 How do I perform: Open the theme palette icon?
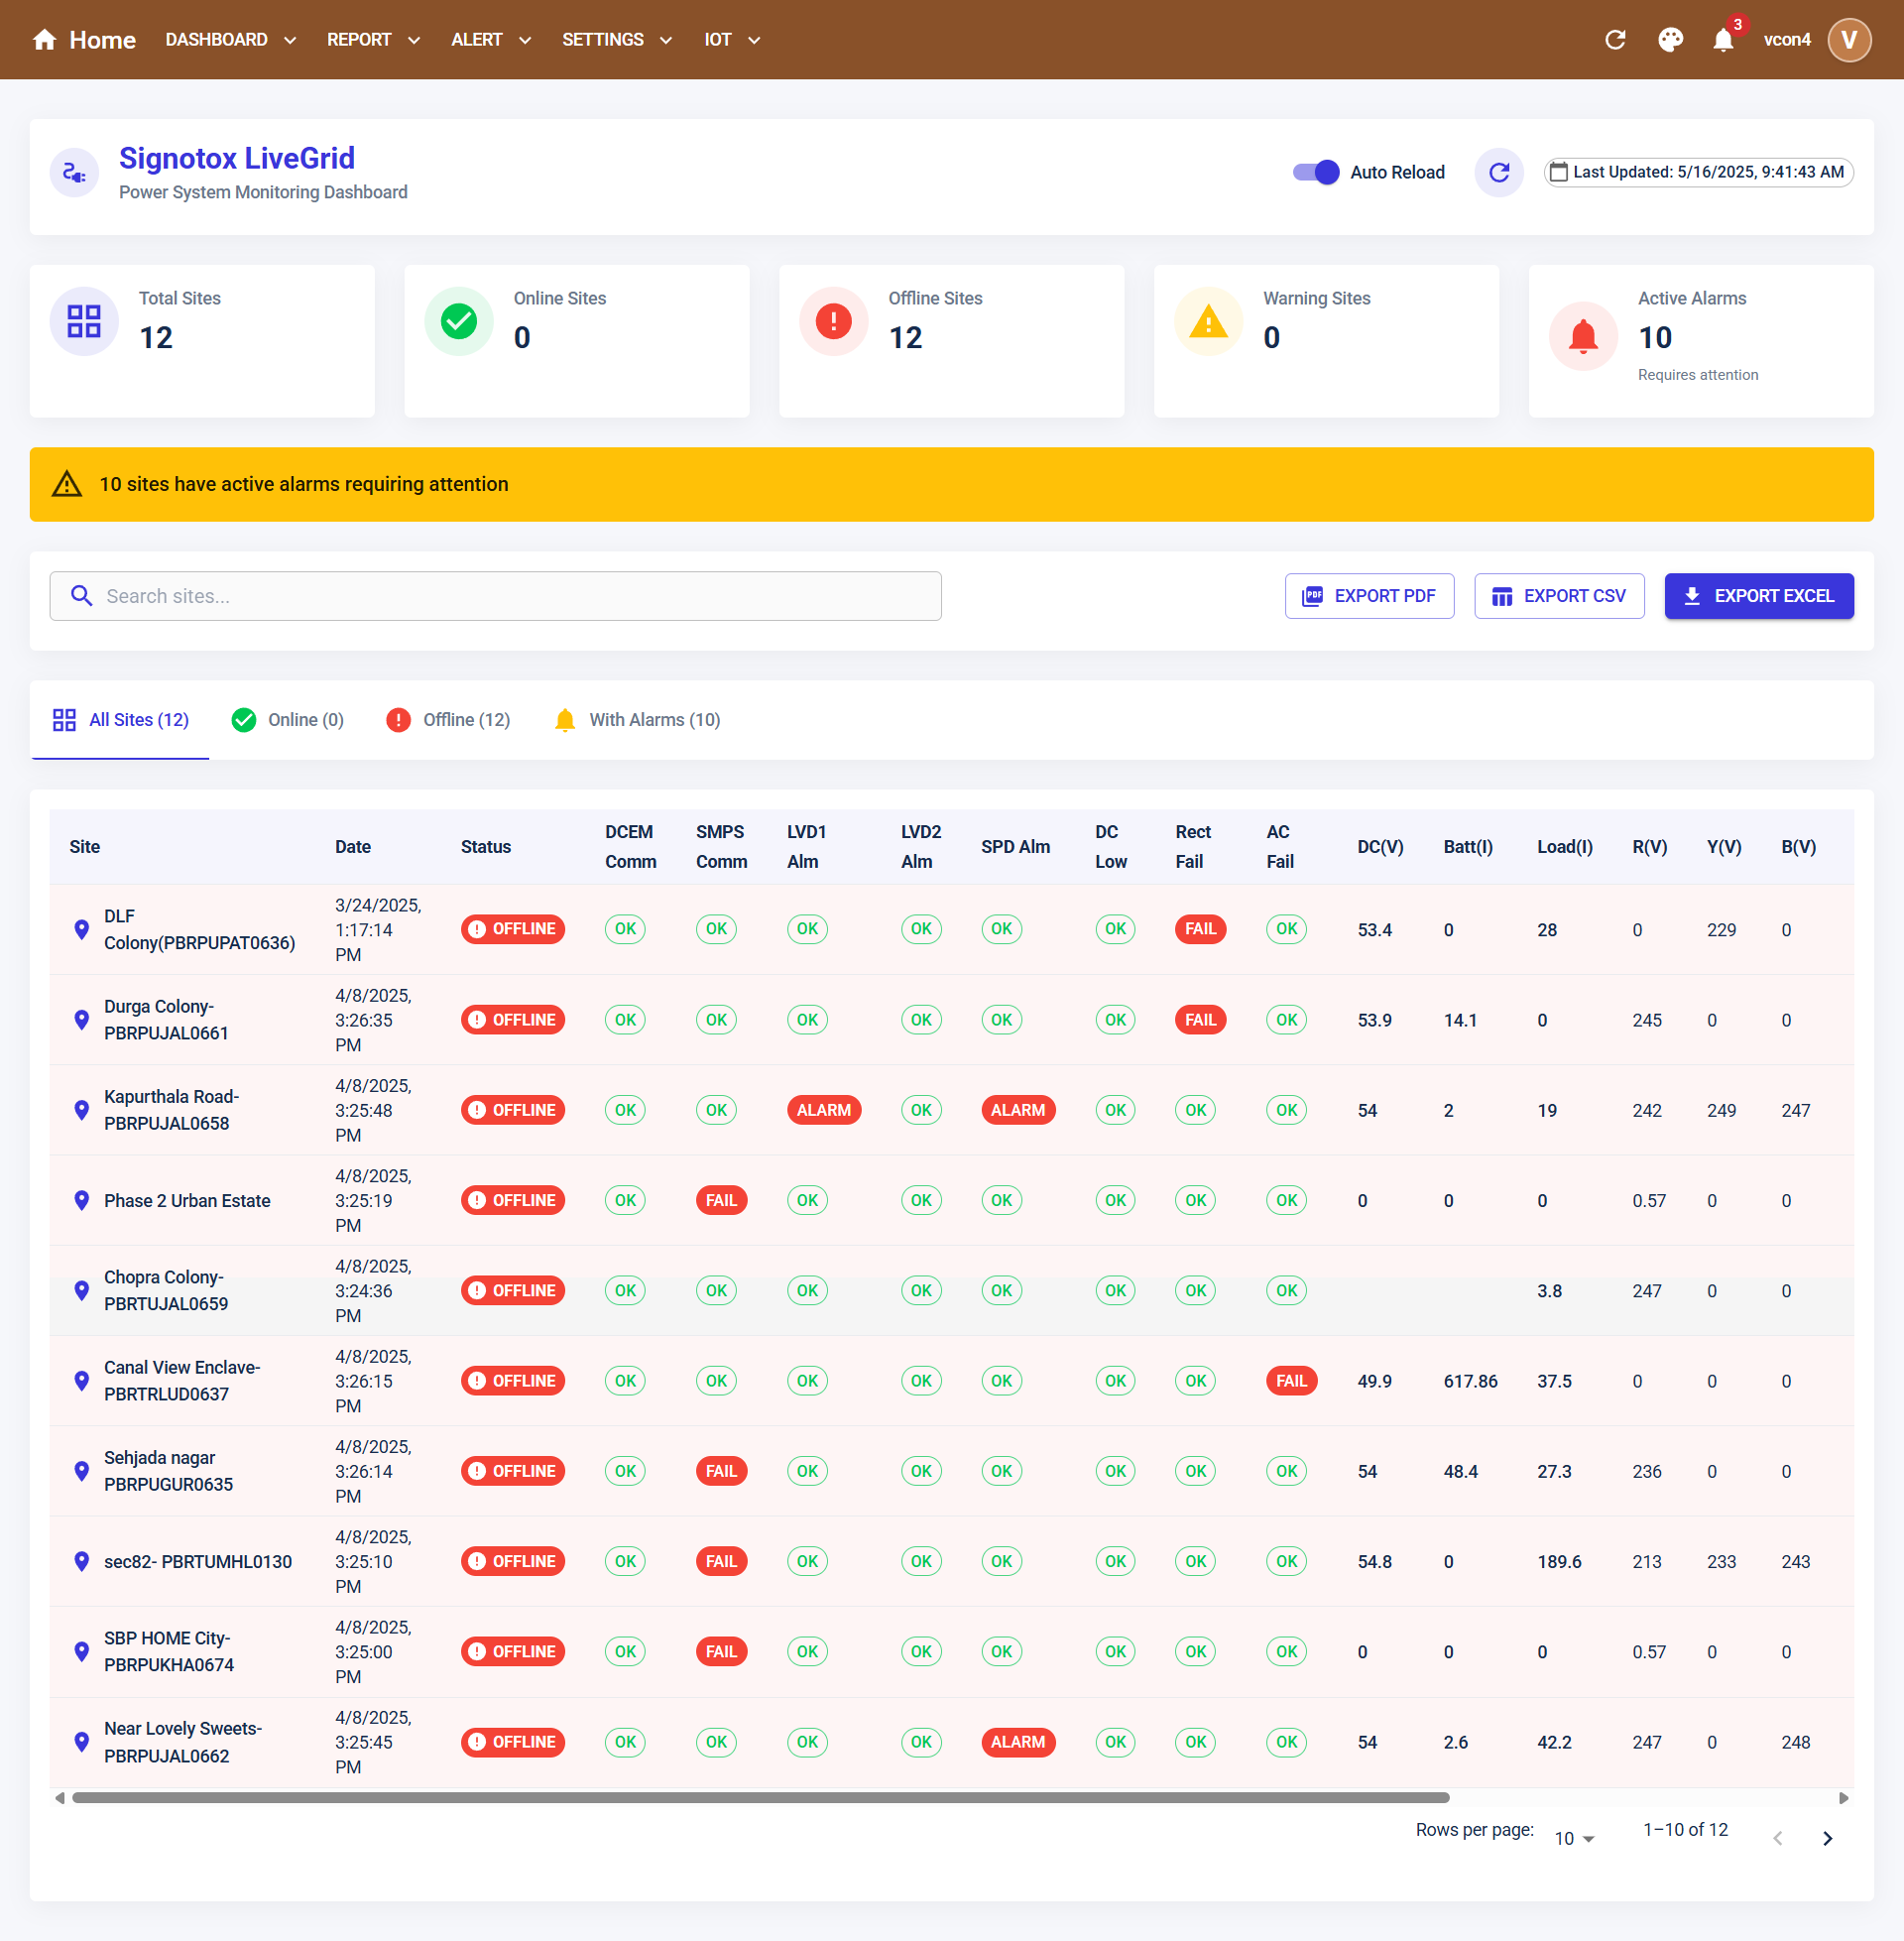1670,40
